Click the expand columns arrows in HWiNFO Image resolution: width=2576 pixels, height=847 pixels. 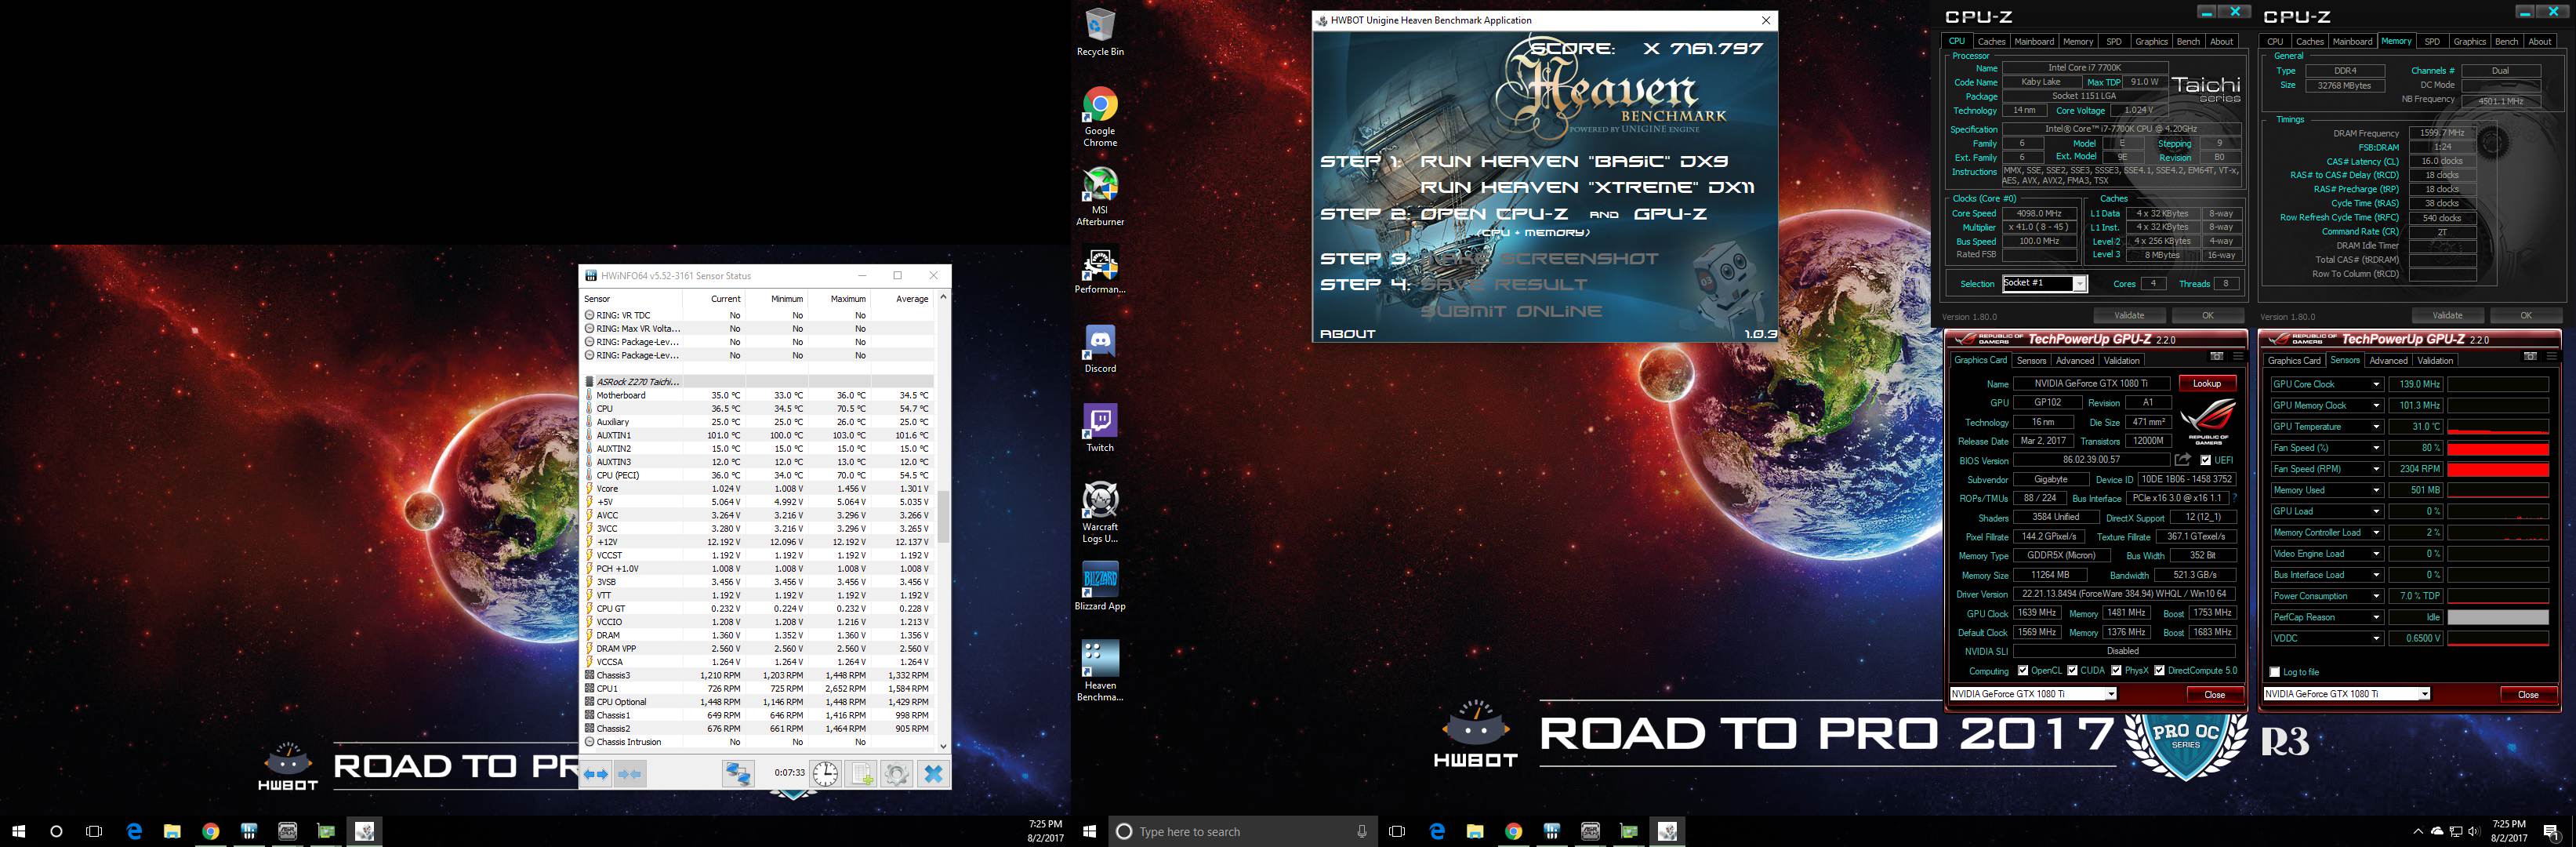click(x=597, y=774)
